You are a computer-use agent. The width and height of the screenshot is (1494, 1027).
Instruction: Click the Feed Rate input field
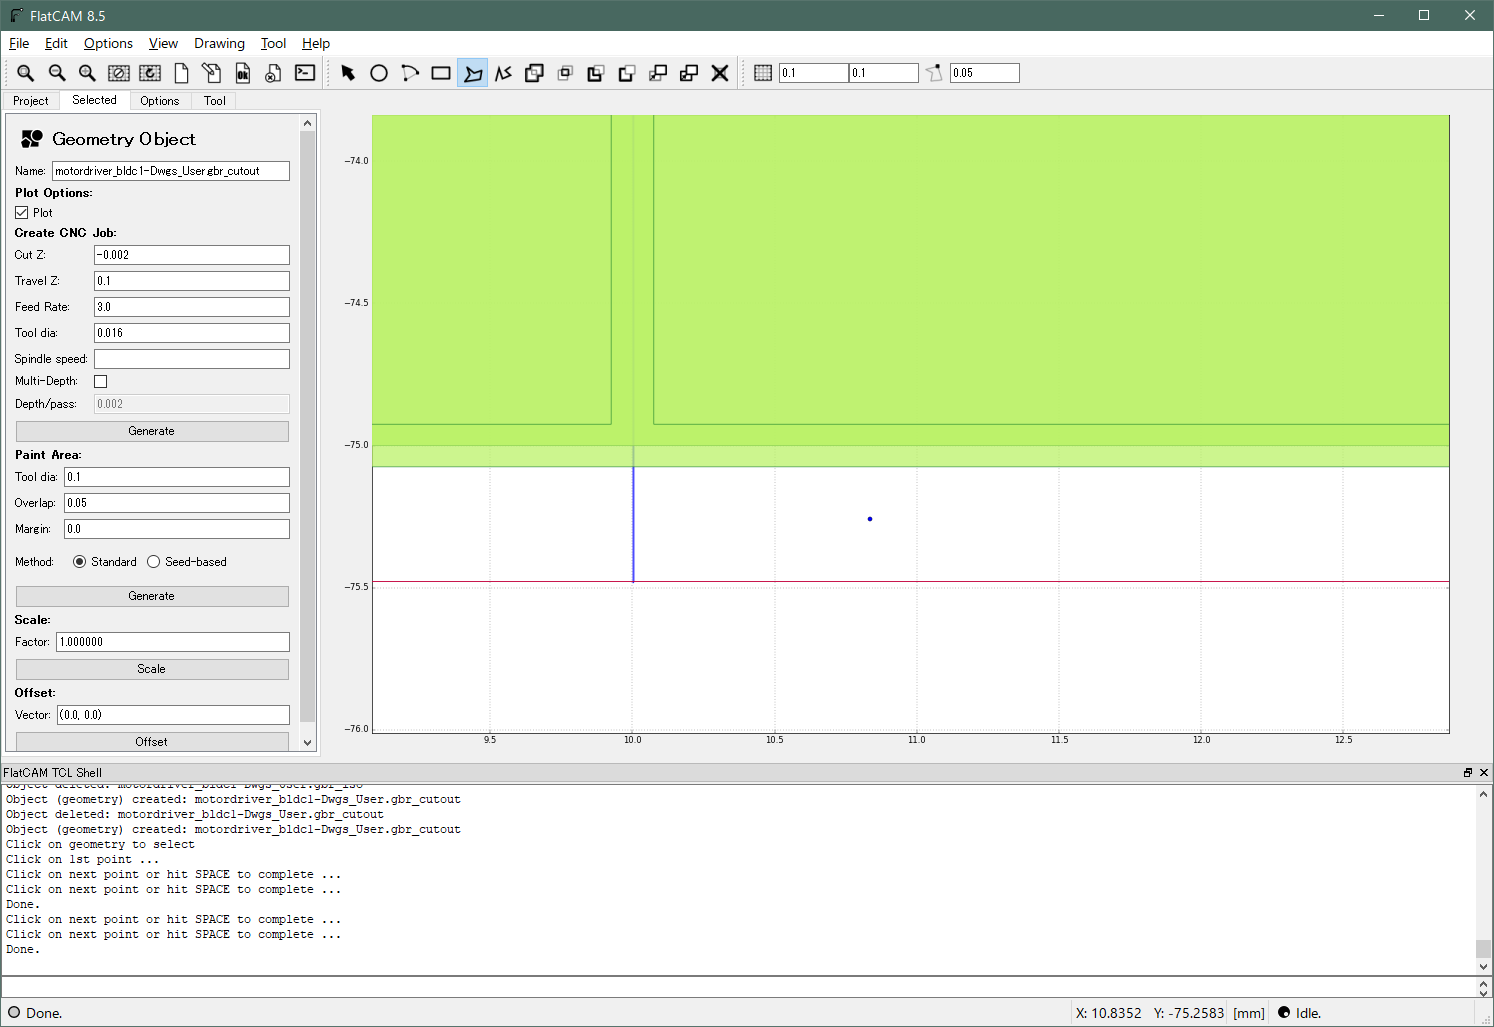click(192, 307)
